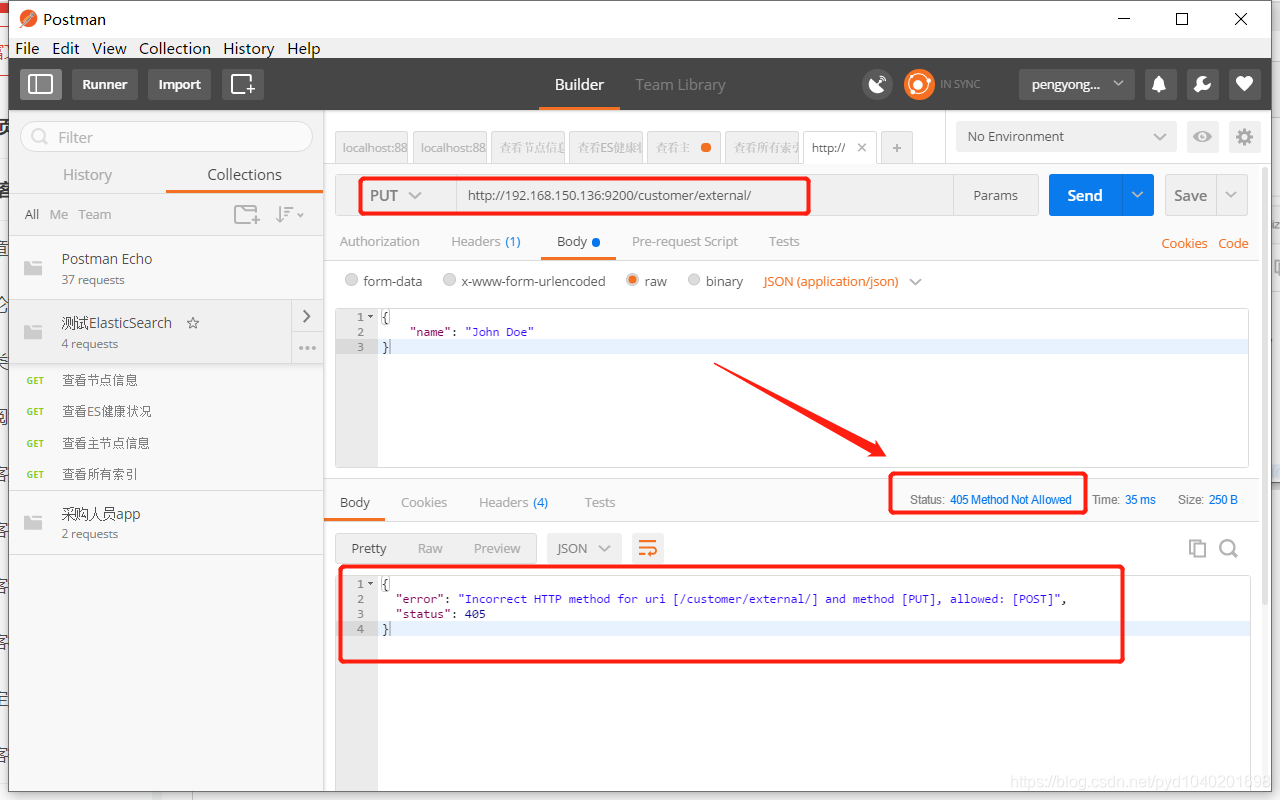Switch to sidebar History tab
Screen dimensions: 1280x800
click(87, 174)
